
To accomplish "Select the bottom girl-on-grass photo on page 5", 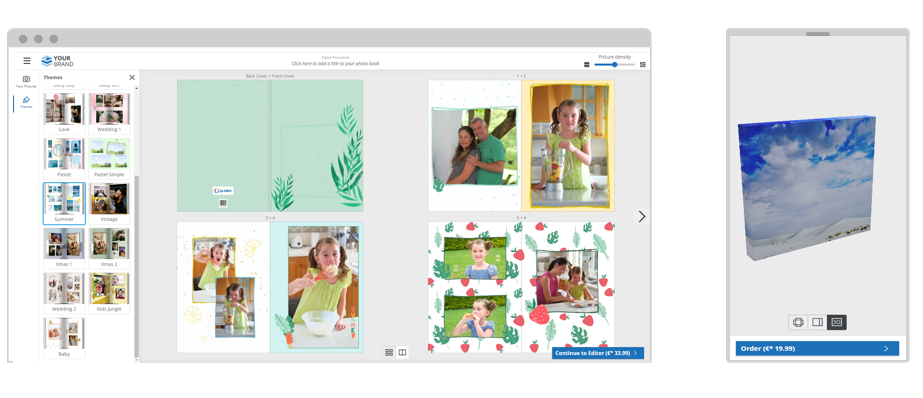I will [475, 316].
